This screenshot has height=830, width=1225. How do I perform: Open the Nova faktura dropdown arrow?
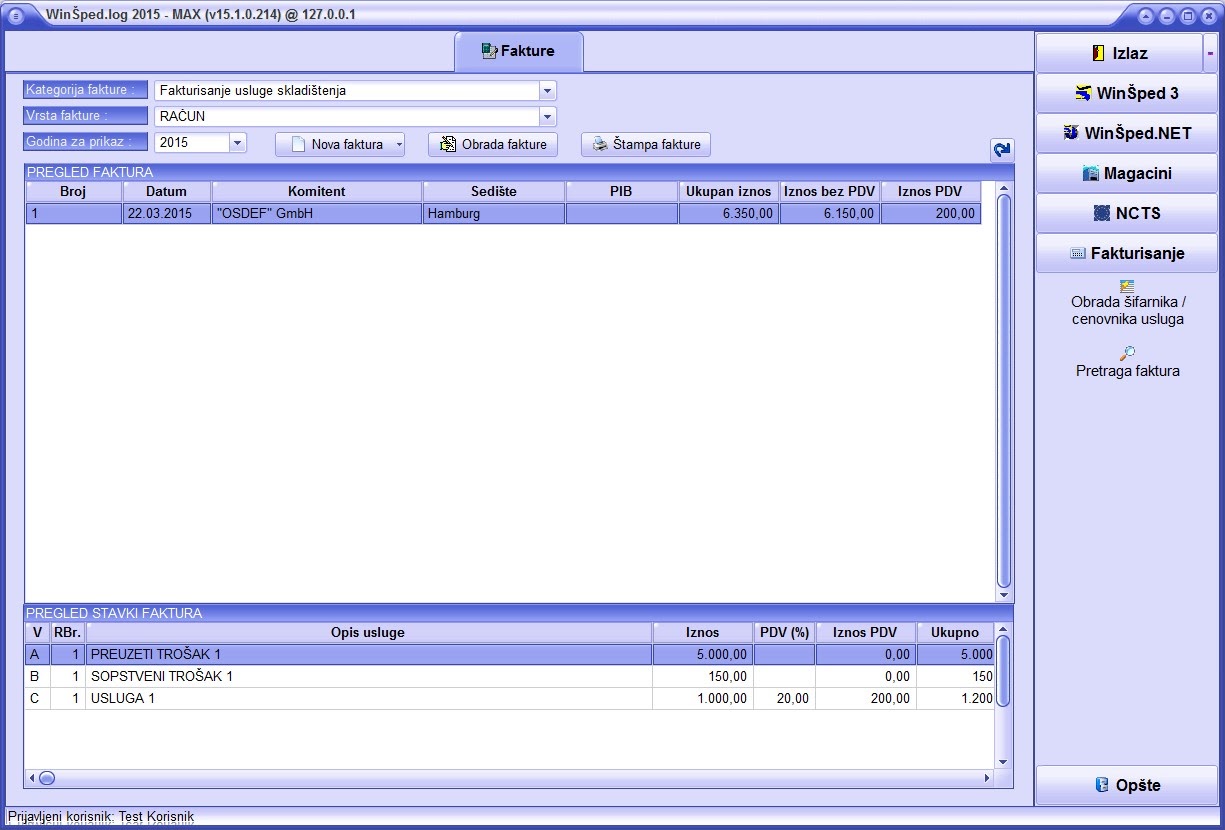(399, 145)
